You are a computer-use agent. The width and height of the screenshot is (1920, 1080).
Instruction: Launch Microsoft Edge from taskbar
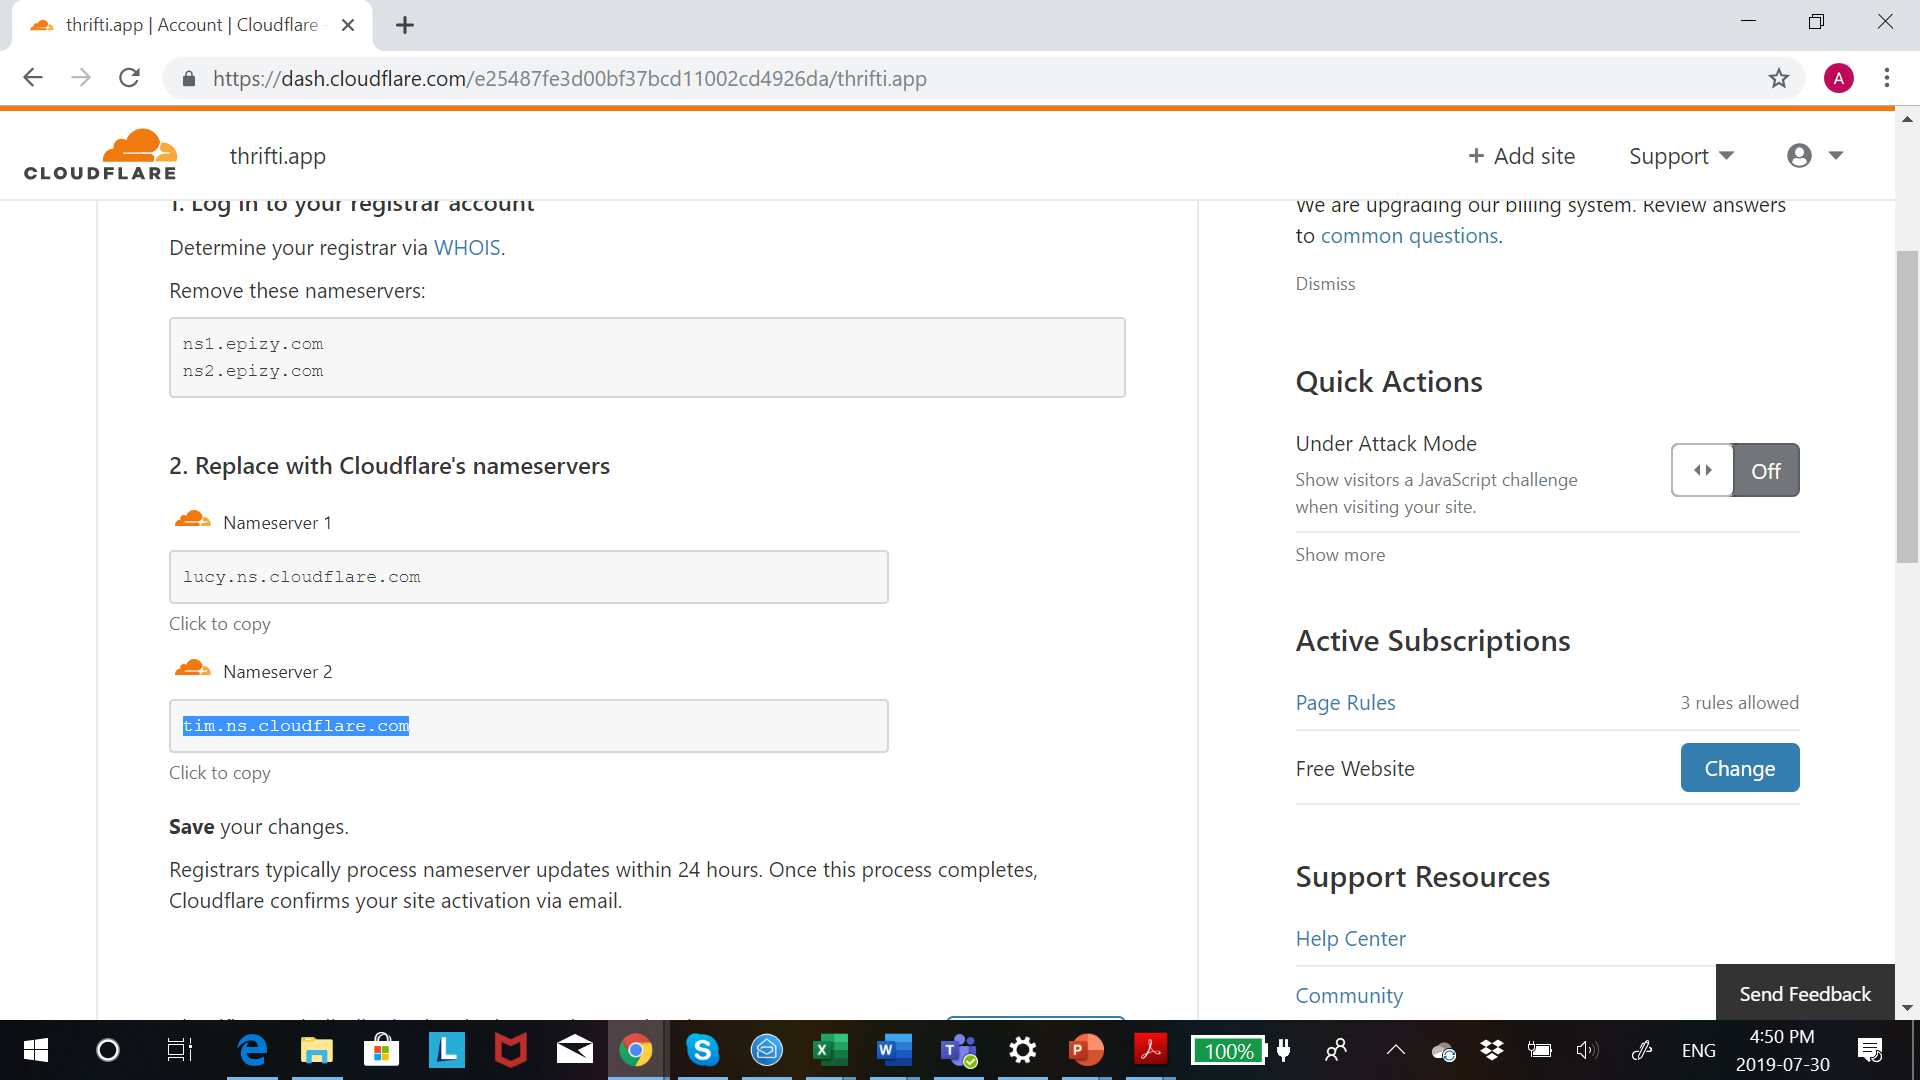coord(252,1050)
